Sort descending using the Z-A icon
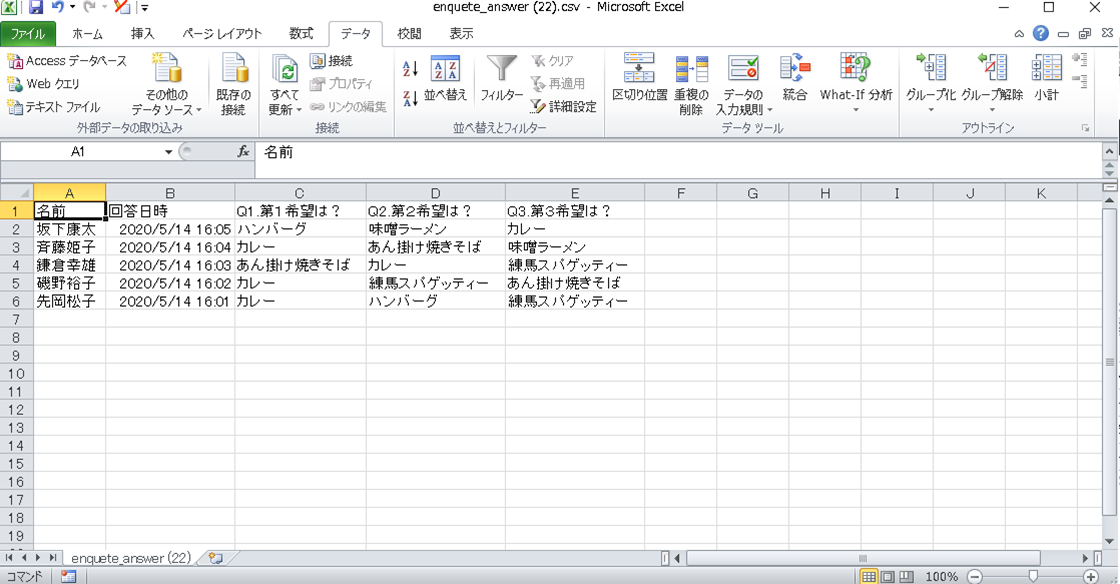Image resolution: width=1120 pixels, height=584 pixels. [x=410, y=98]
